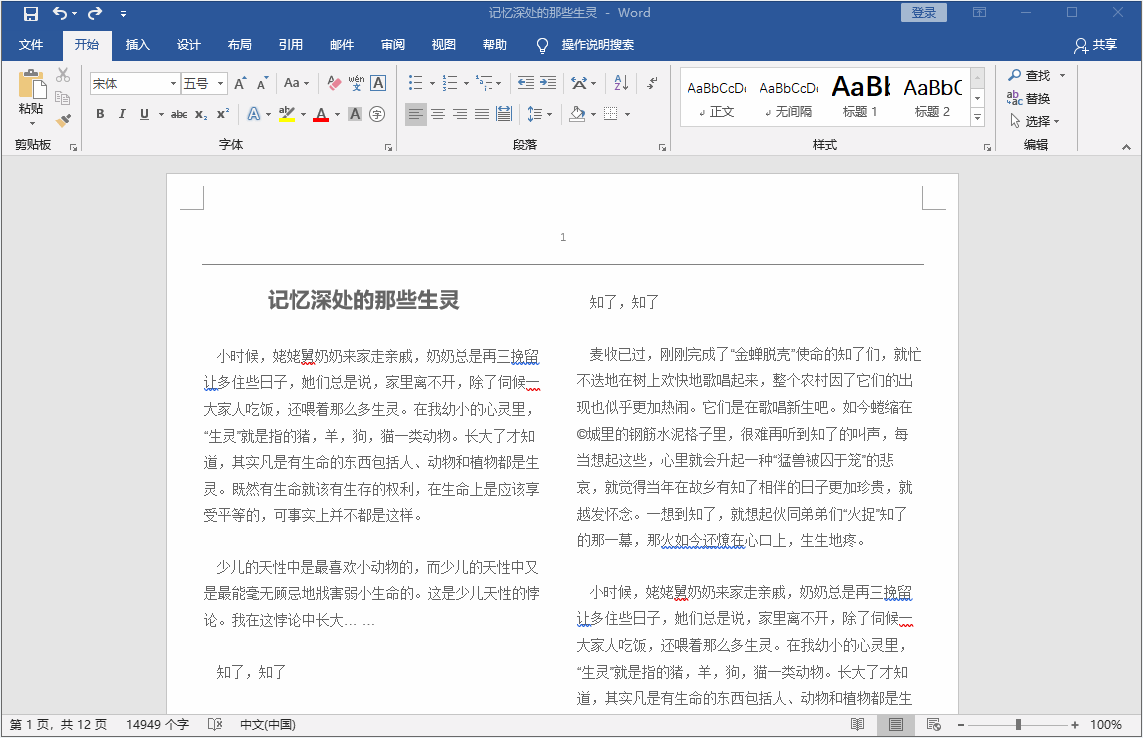Click the zoom slider in status bar
Viewport: 1143px width, 738px height.
click(1018, 725)
